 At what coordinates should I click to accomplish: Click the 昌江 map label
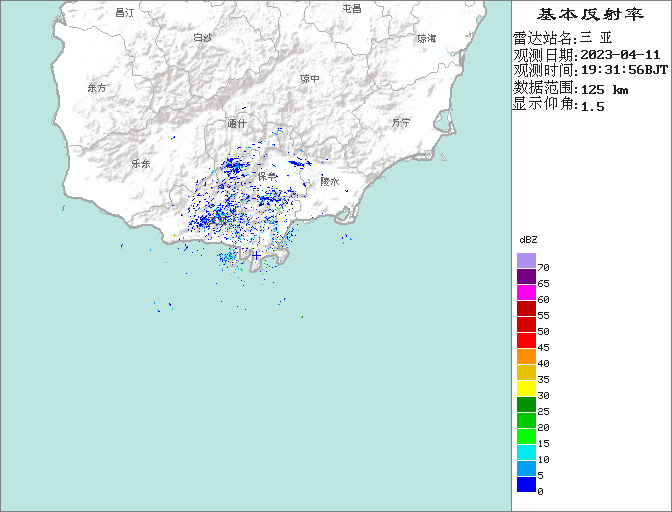click(x=125, y=13)
